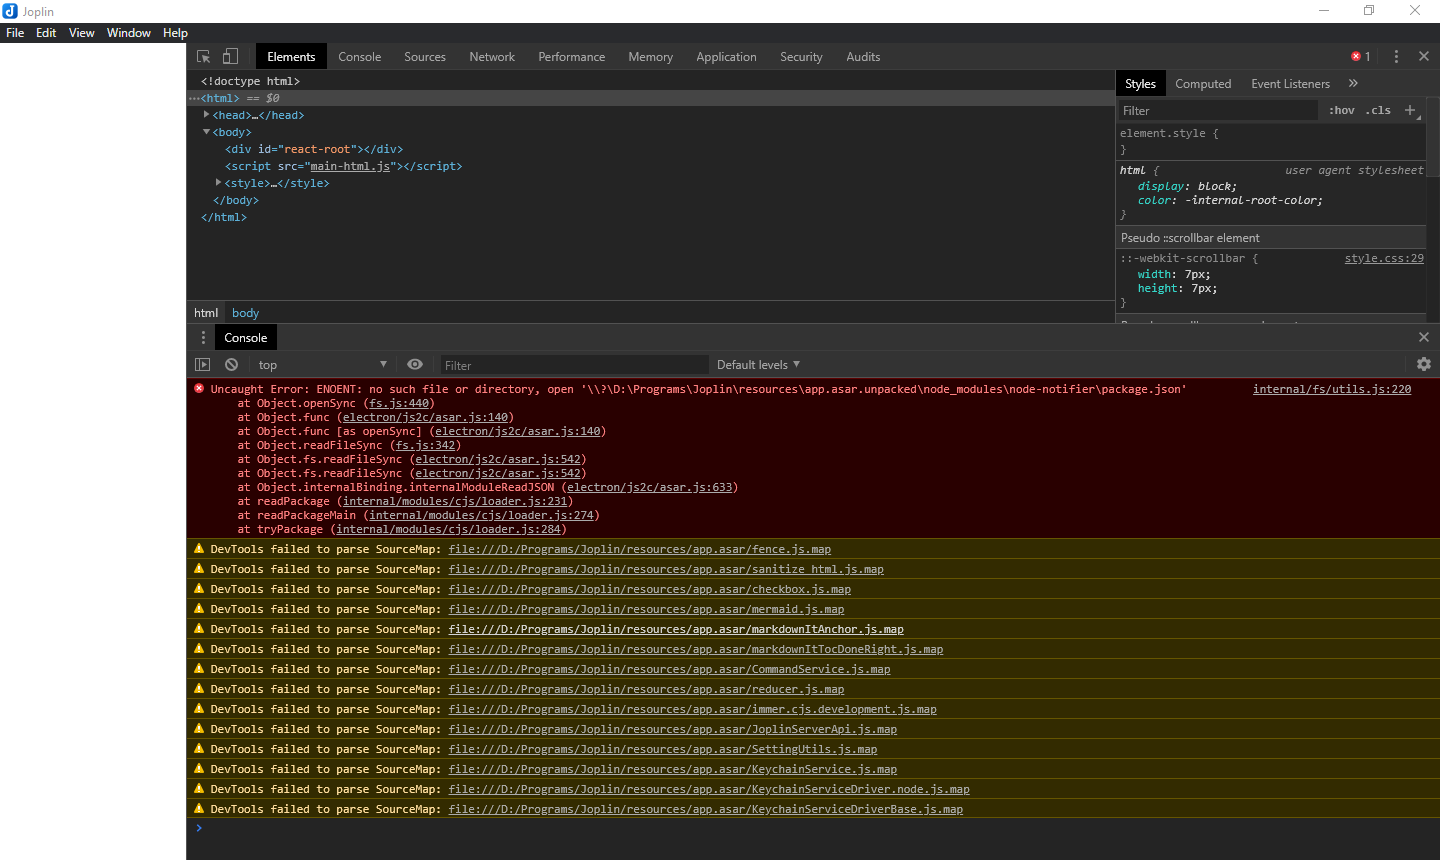
Task: Expand the head element node
Action: click(x=207, y=115)
